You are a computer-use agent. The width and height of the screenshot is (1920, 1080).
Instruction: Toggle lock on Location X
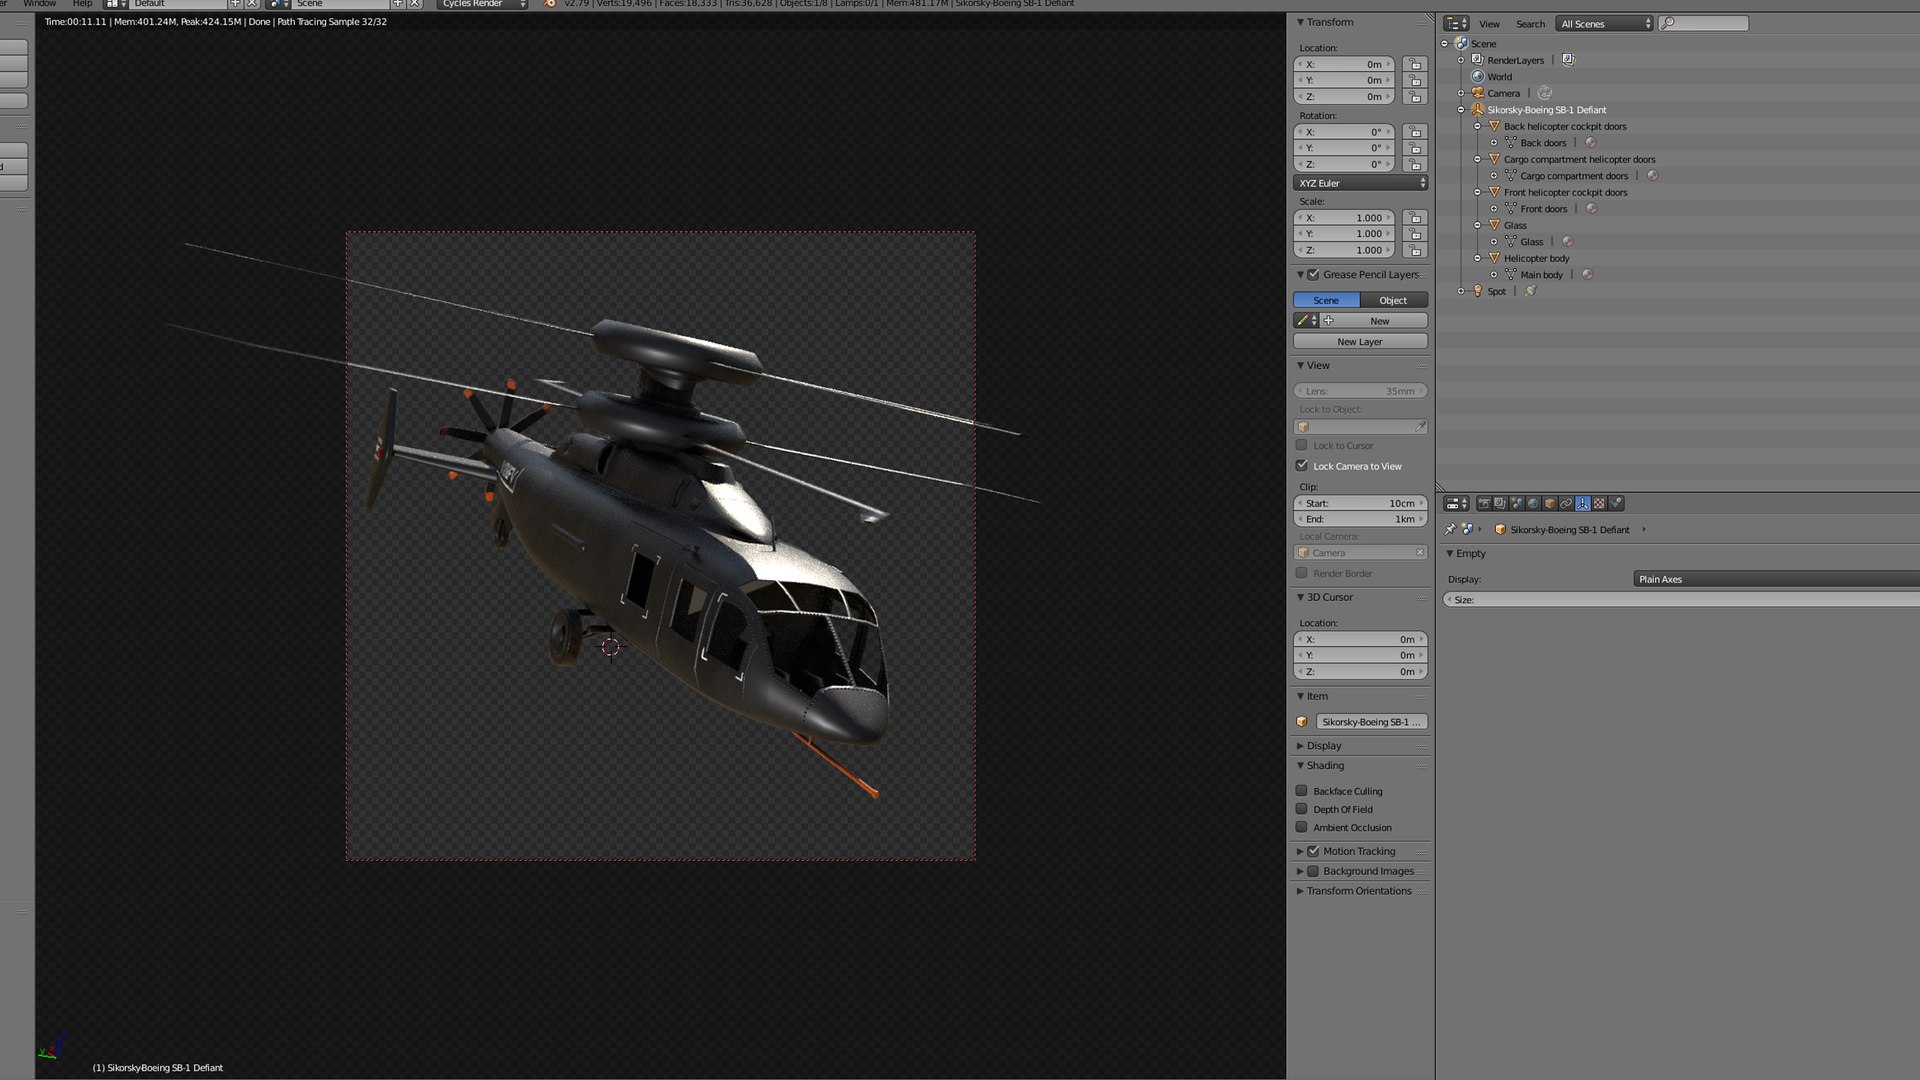click(x=1415, y=64)
